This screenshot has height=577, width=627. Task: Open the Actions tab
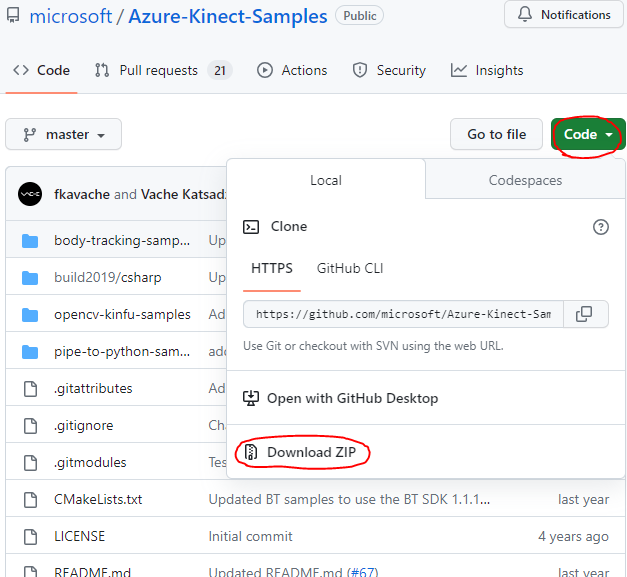click(x=292, y=70)
